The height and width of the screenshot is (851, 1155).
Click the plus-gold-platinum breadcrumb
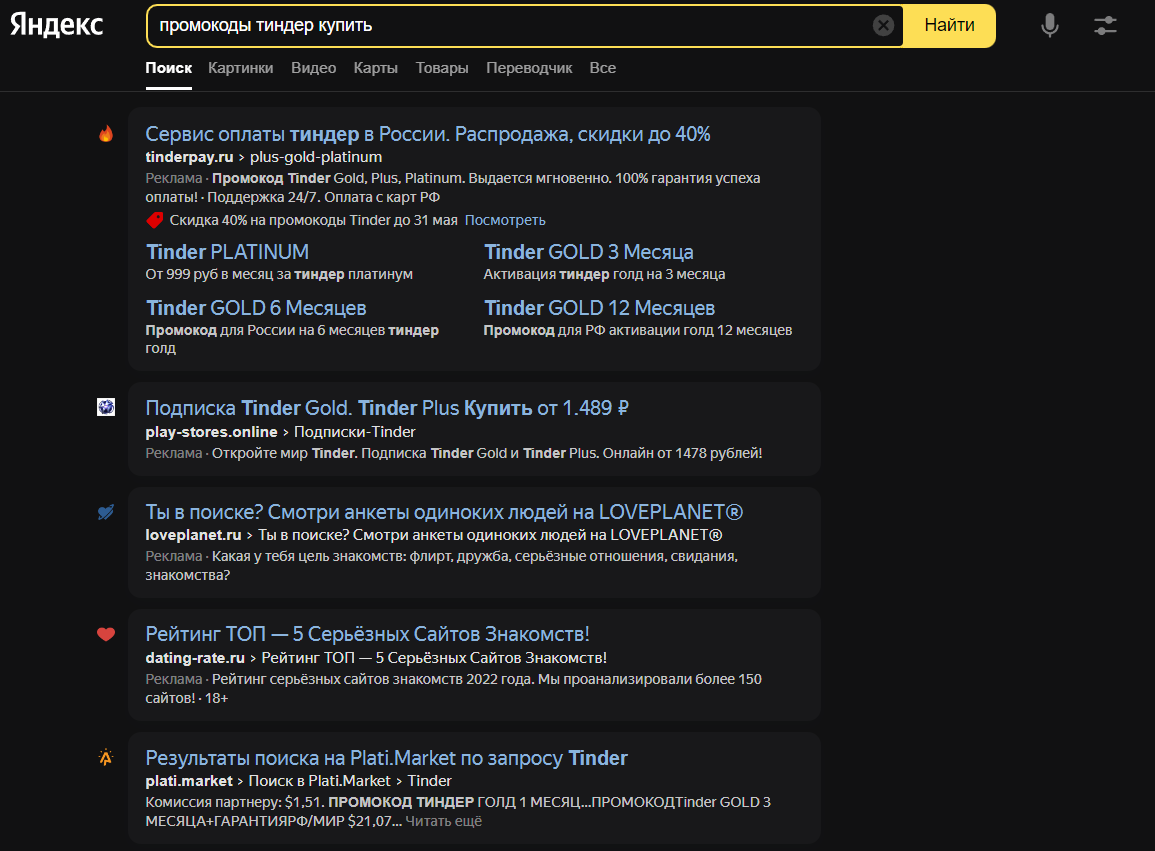pos(316,157)
